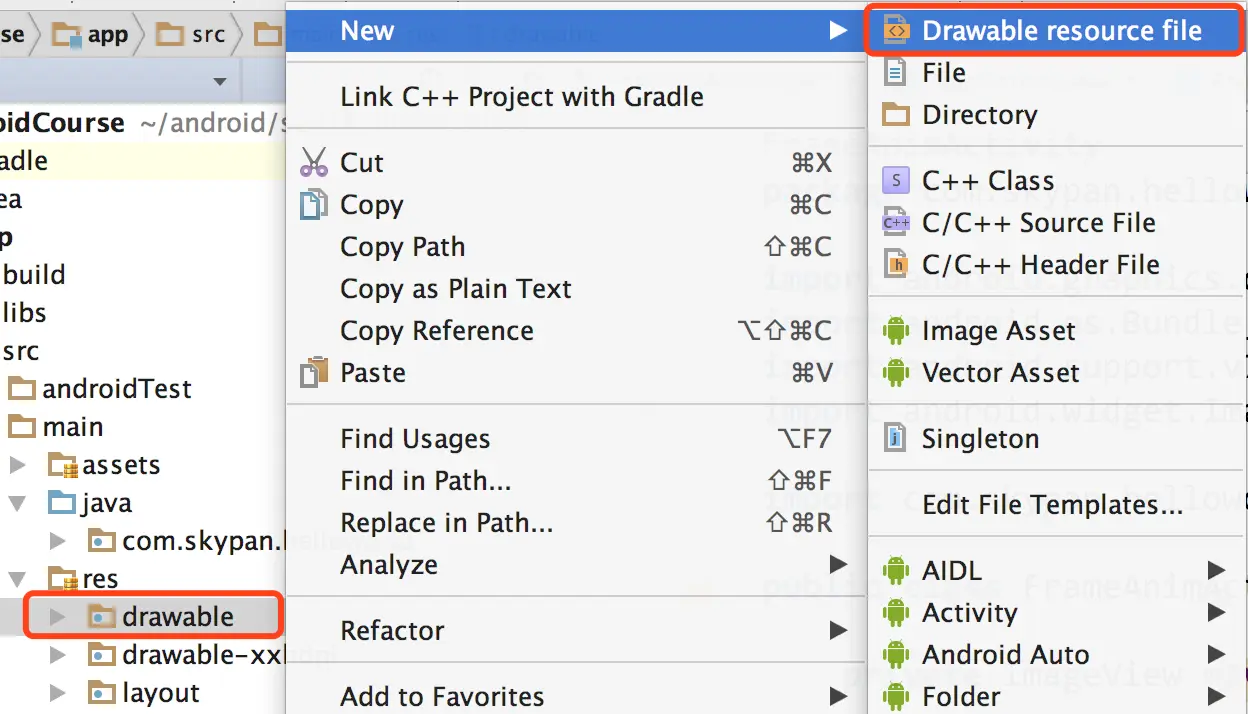1248x714 pixels.
Task: Click Link C++ Project with Gradle
Action: (x=521, y=97)
